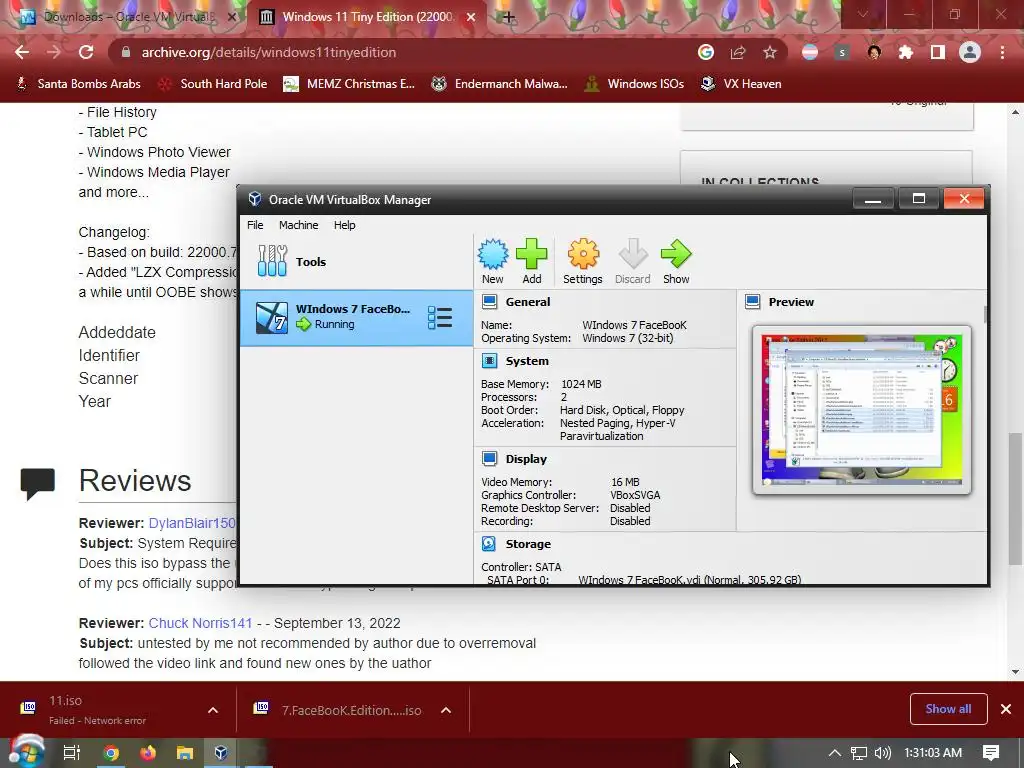Create a new VM with New icon

pos(492,261)
